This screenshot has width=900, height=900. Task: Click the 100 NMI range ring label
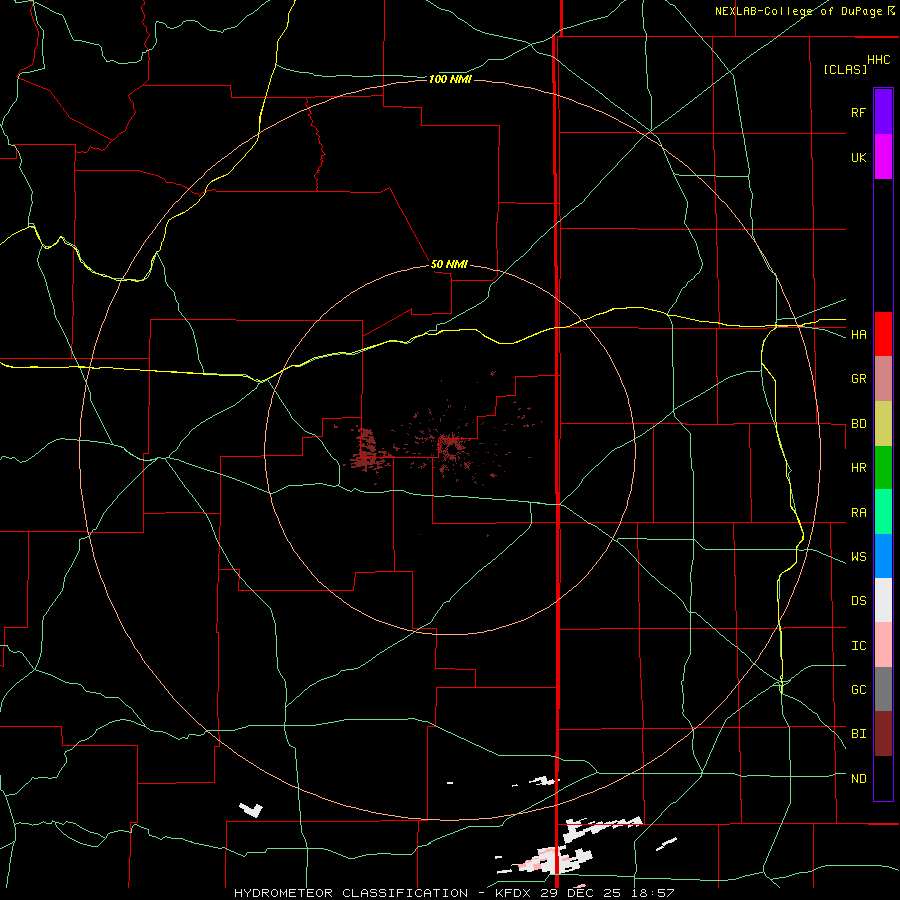point(450,79)
